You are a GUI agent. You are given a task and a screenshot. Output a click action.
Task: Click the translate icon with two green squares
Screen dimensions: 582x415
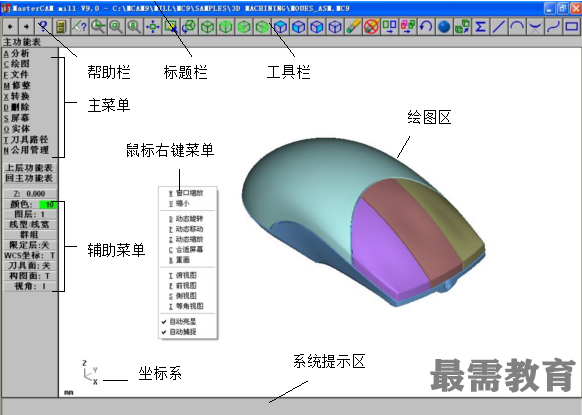coord(389,27)
